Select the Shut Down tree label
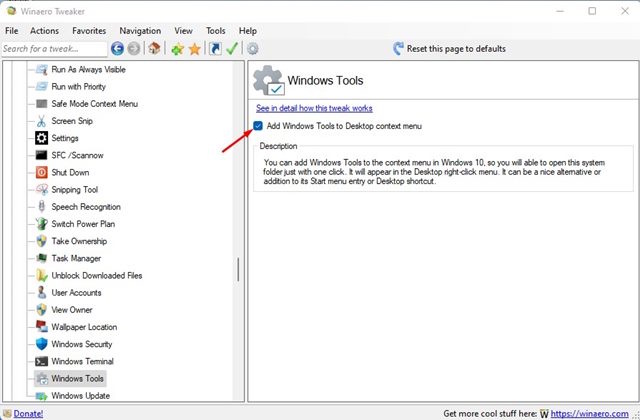640x420 pixels. (x=70, y=173)
